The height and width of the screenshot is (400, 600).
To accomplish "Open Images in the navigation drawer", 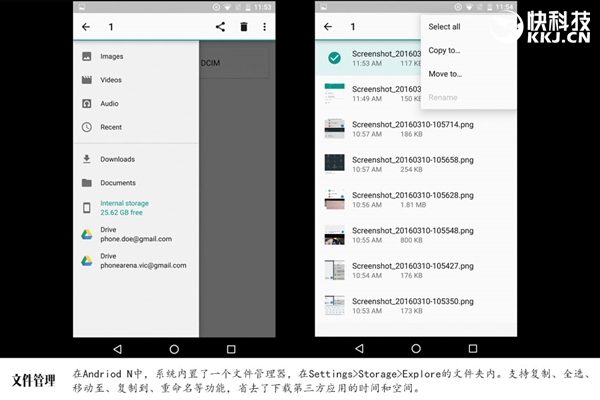I will coord(111,56).
